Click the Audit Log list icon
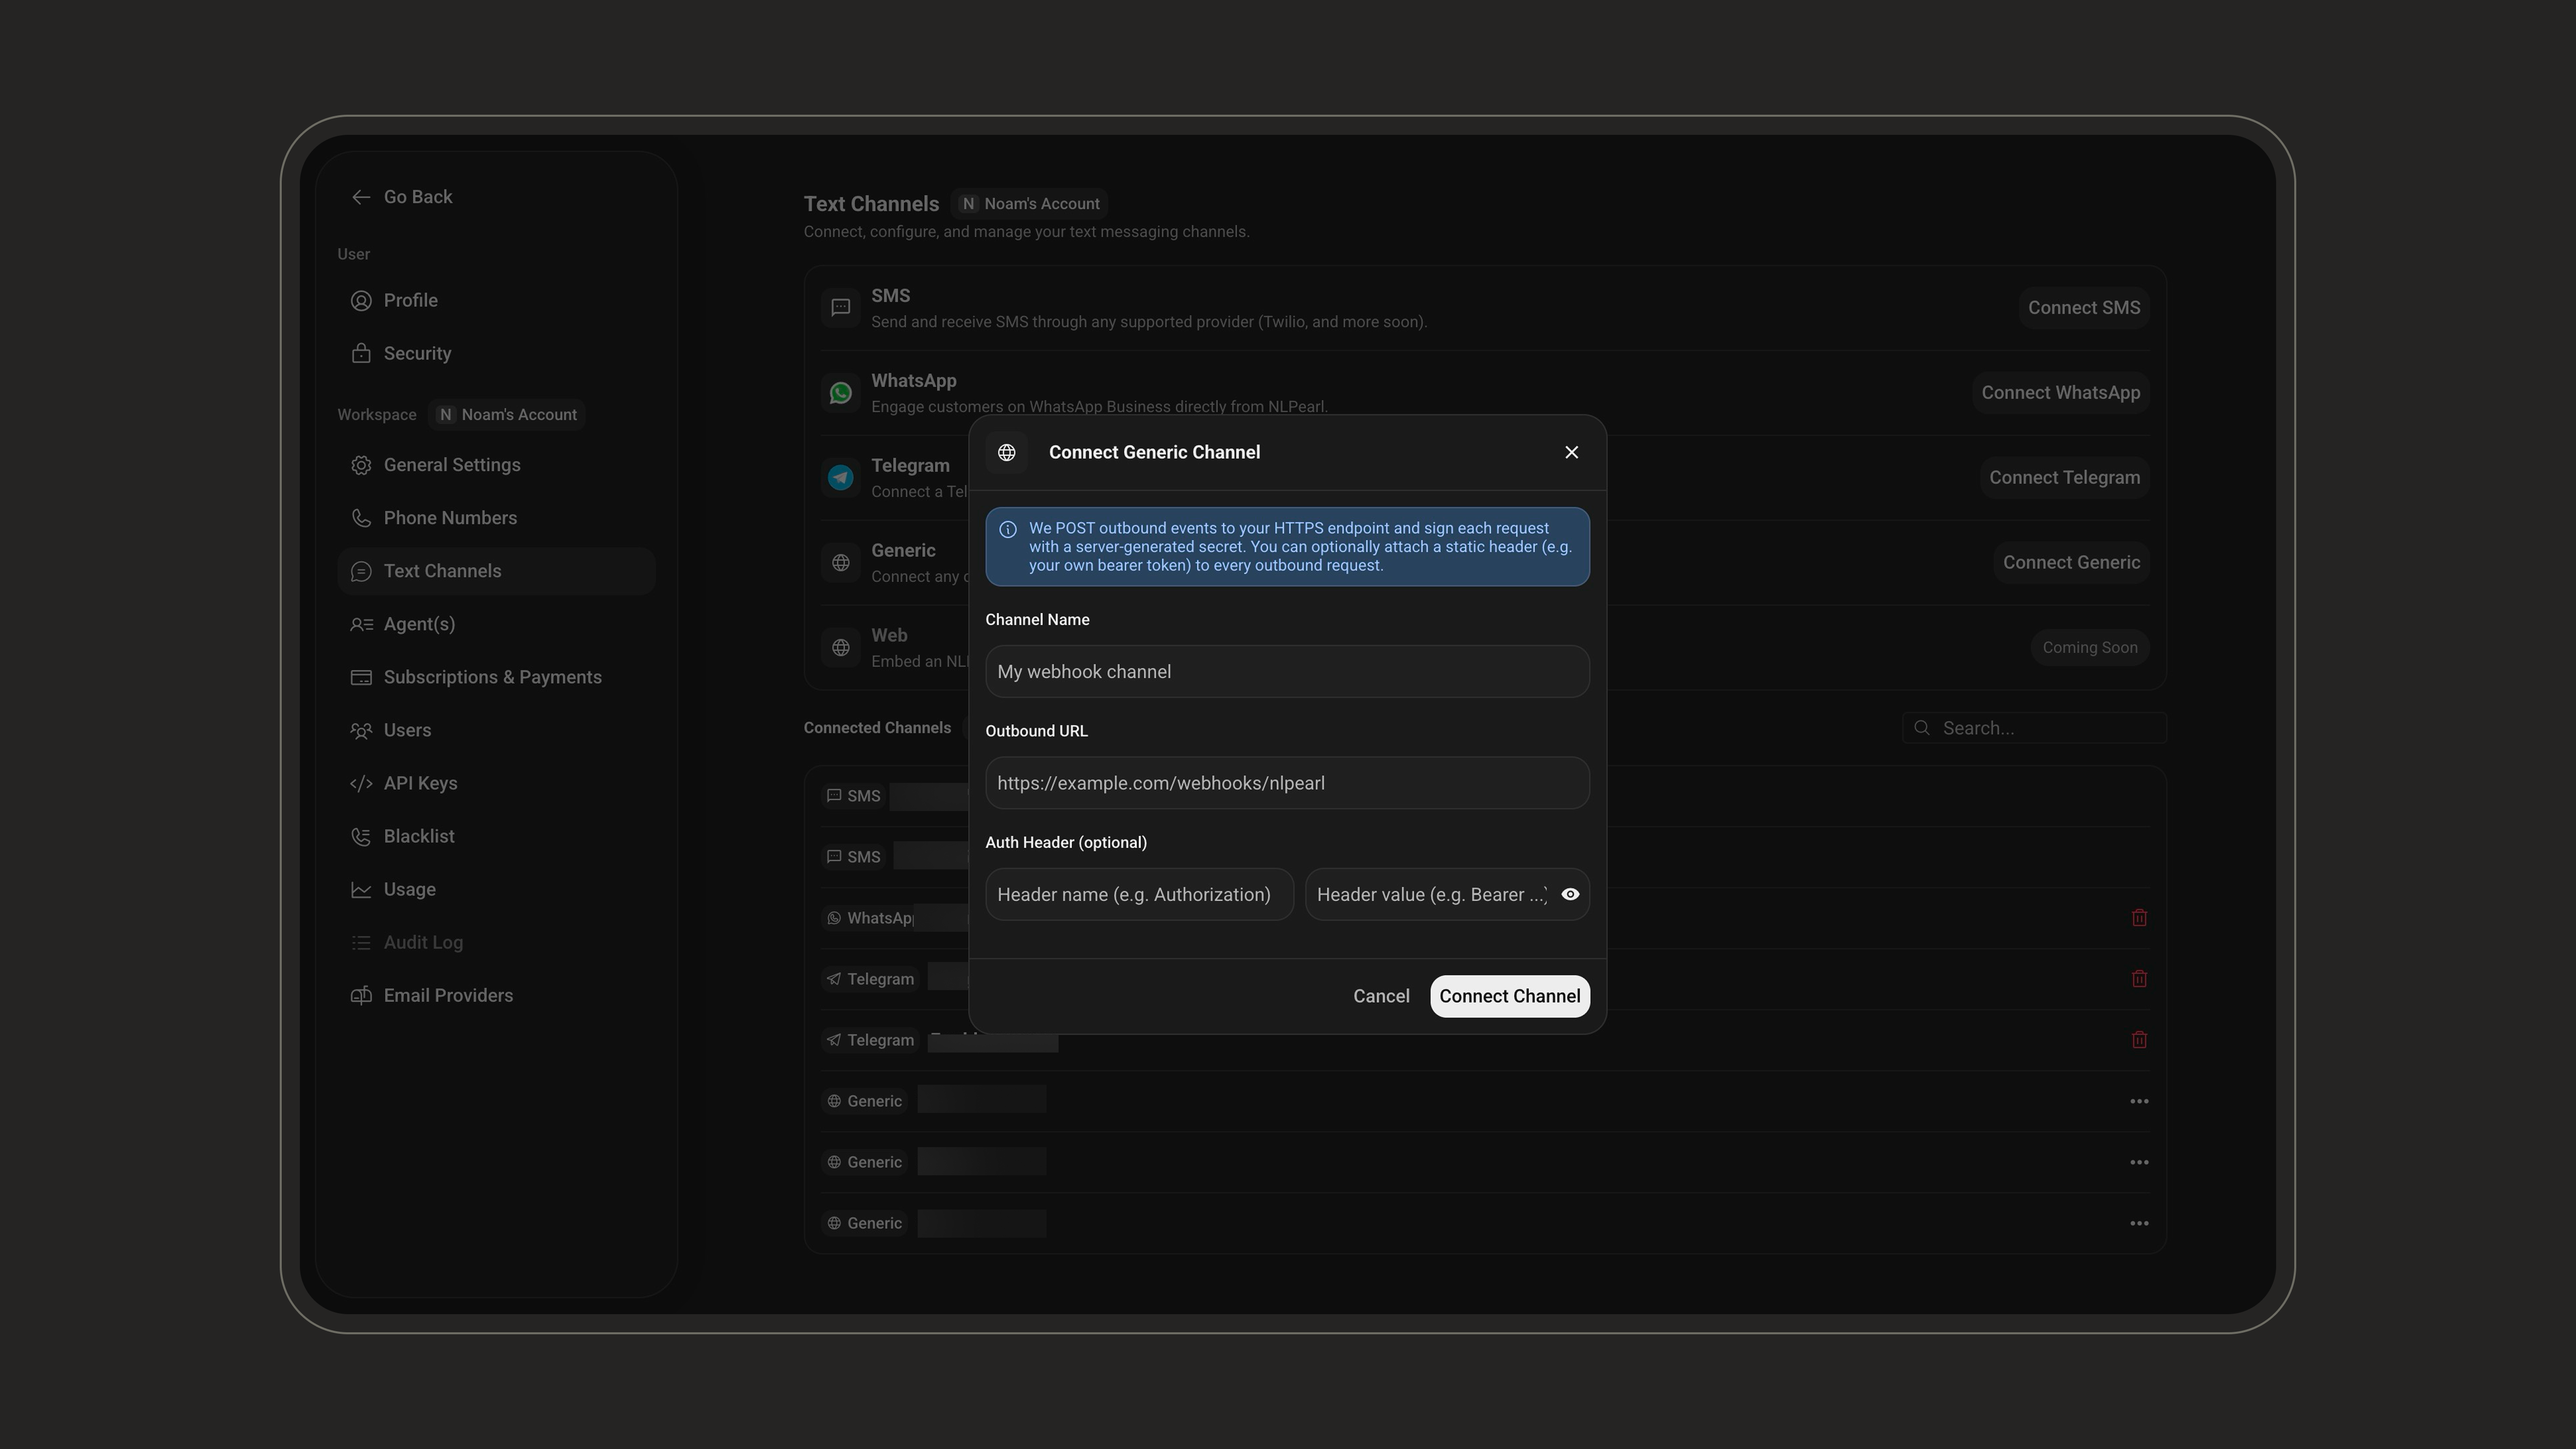 pyautogui.click(x=361, y=942)
